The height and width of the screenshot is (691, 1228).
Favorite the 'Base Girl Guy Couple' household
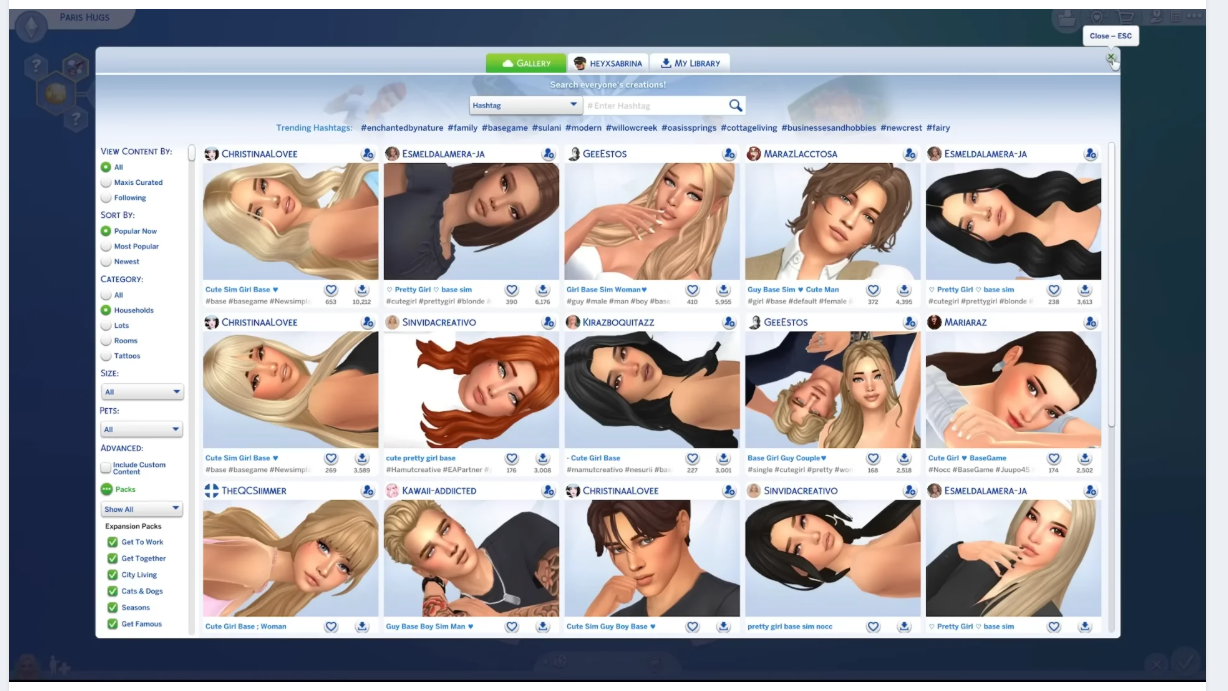click(x=873, y=458)
